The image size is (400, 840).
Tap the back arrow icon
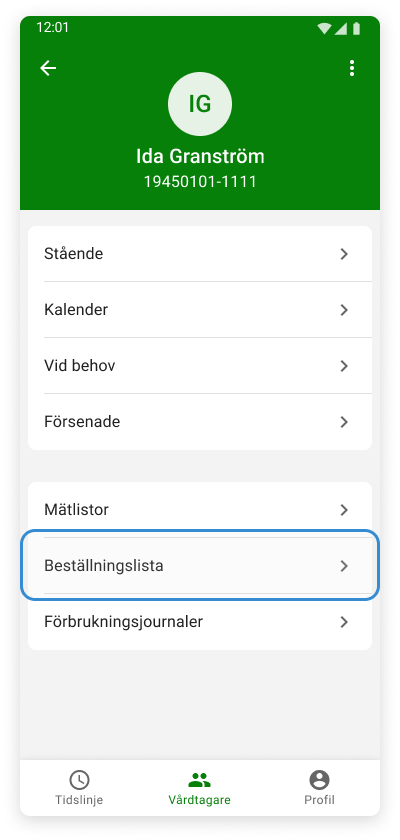(48, 68)
